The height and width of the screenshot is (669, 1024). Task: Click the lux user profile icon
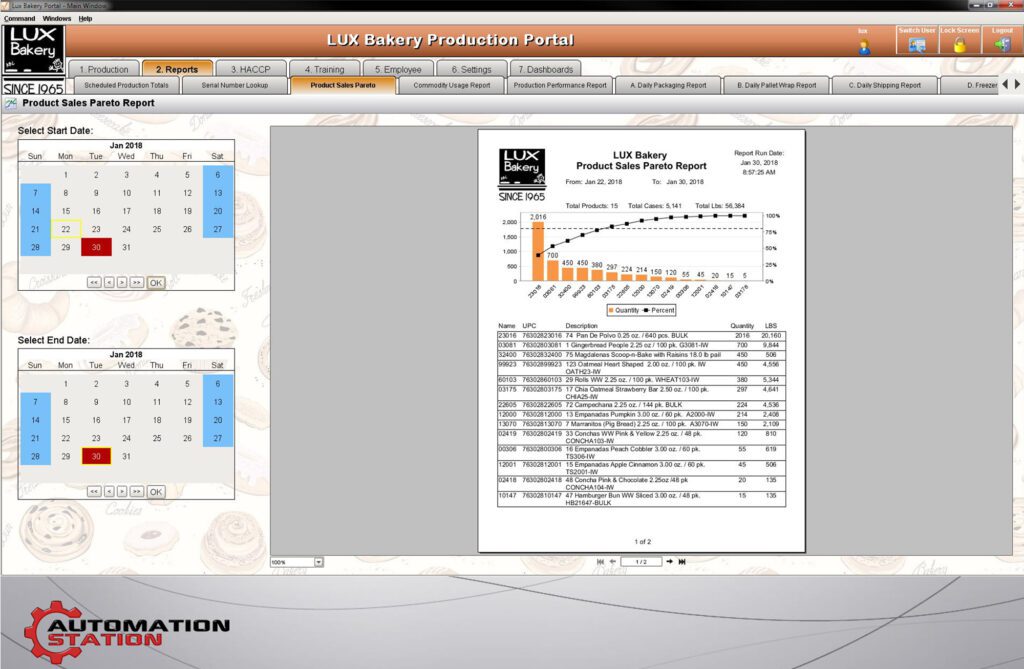click(x=864, y=46)
